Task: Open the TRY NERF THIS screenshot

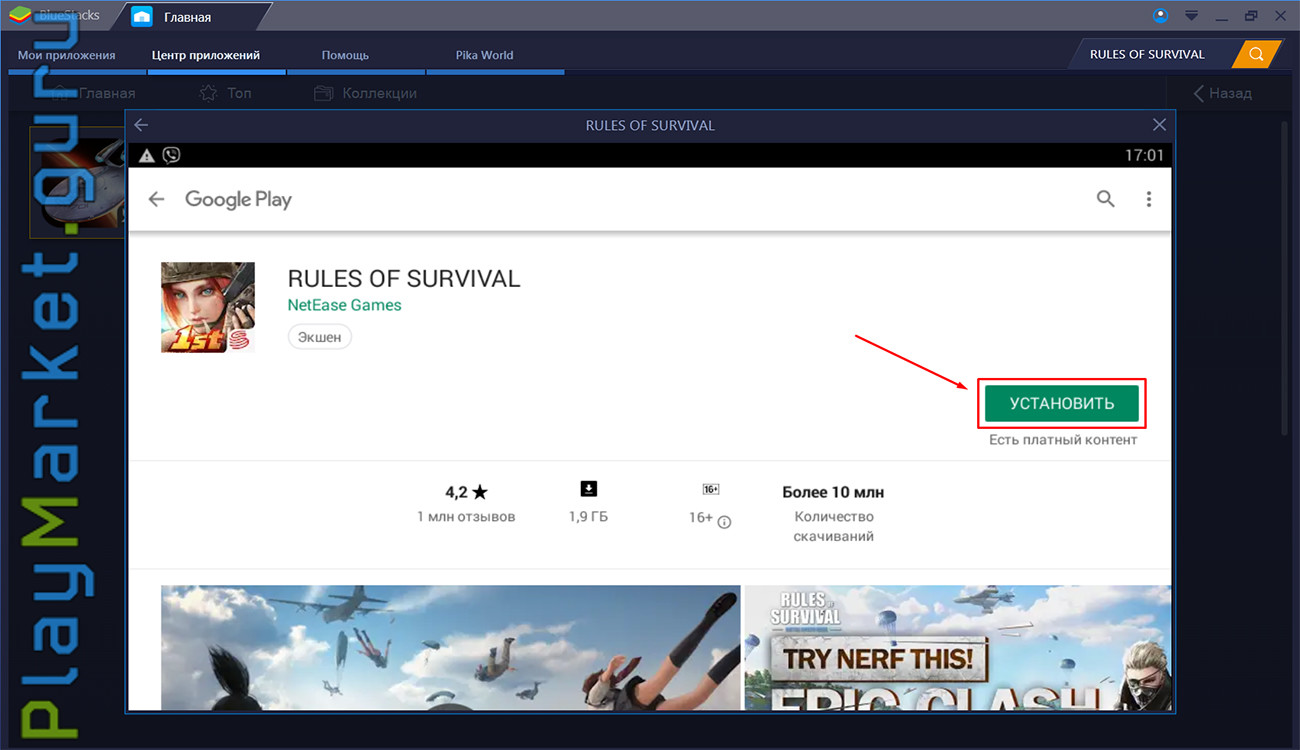Action: pyautogui.click(x=957, y=647)
